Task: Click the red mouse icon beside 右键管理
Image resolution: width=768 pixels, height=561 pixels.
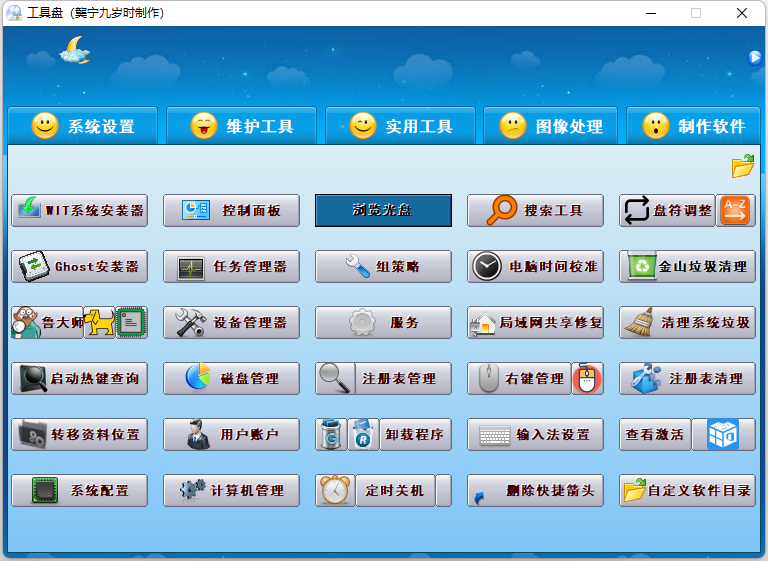Action: coord(588,379)
